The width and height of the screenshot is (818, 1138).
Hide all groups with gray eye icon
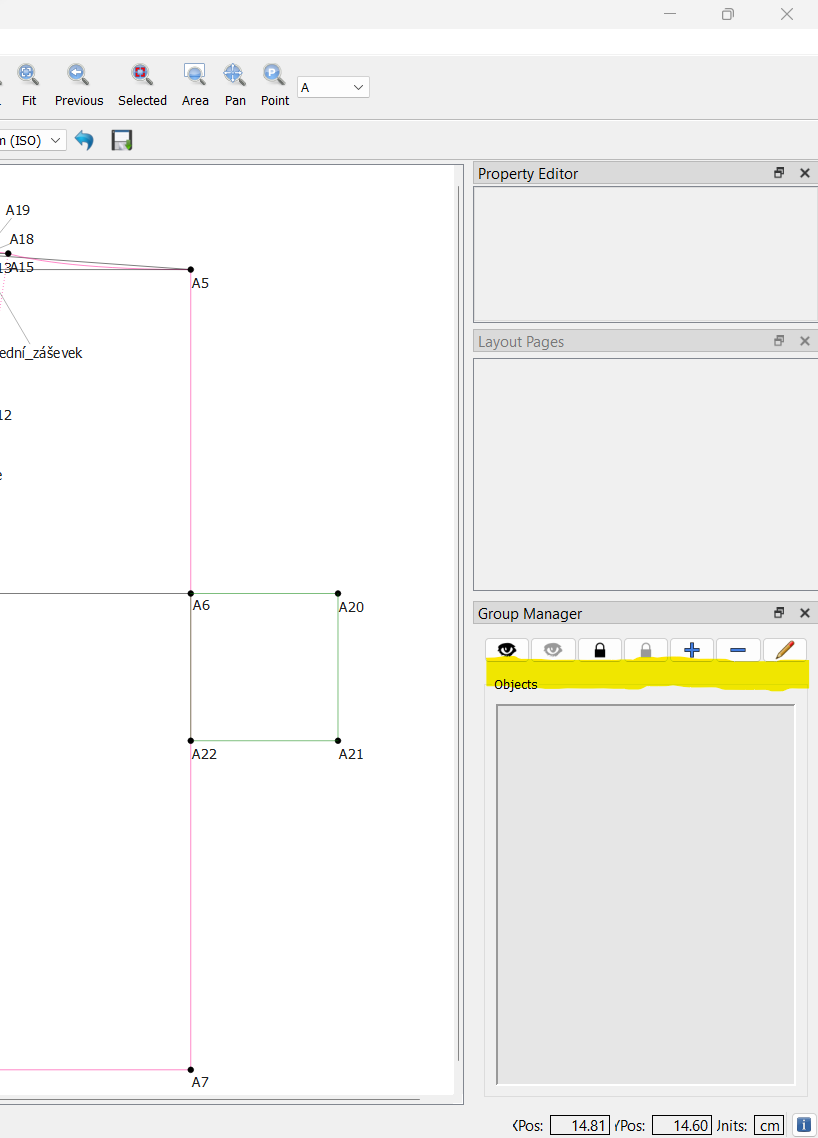[x=553, y=650]
